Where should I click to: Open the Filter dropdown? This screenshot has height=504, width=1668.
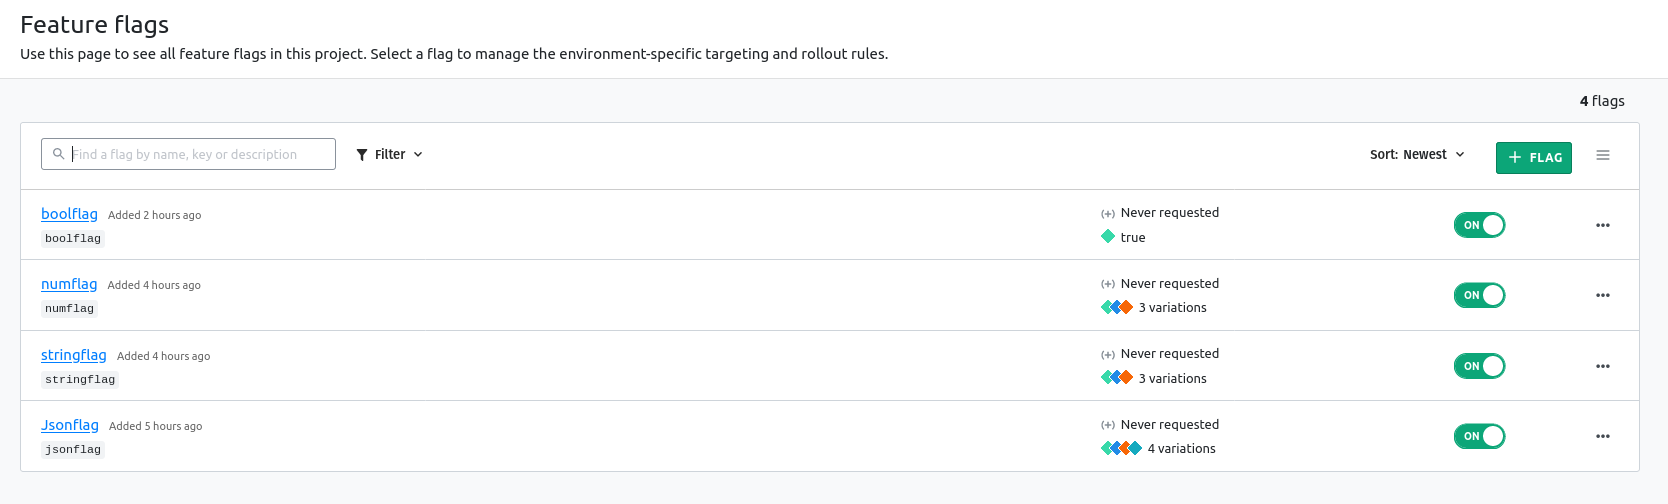389,154
